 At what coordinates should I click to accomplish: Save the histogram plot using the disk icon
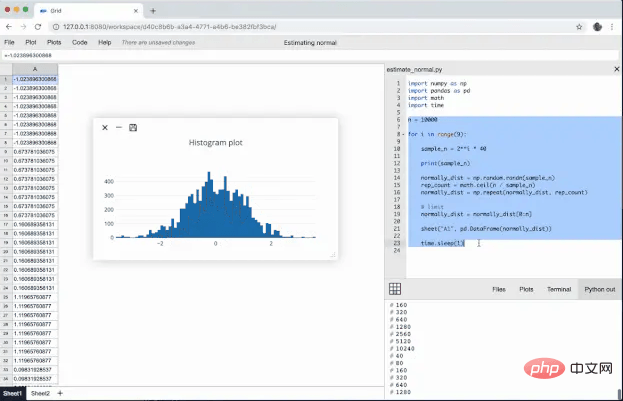coord(133,128)
